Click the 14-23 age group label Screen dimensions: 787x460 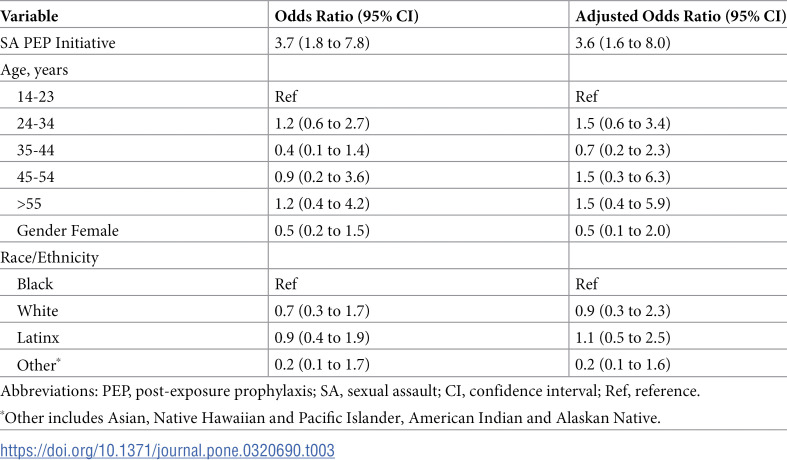(x=35, y=96)
